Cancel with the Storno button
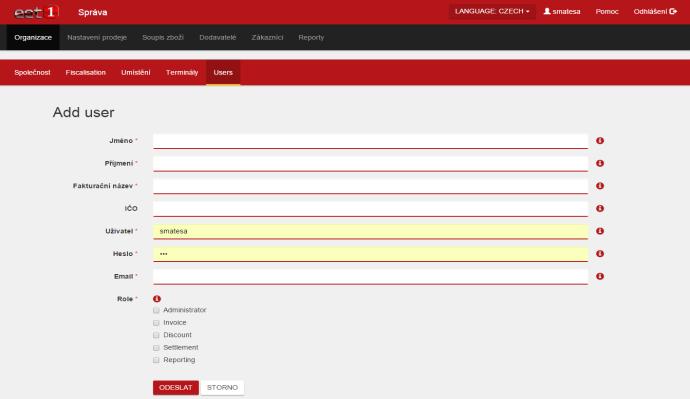 (222, 388)
